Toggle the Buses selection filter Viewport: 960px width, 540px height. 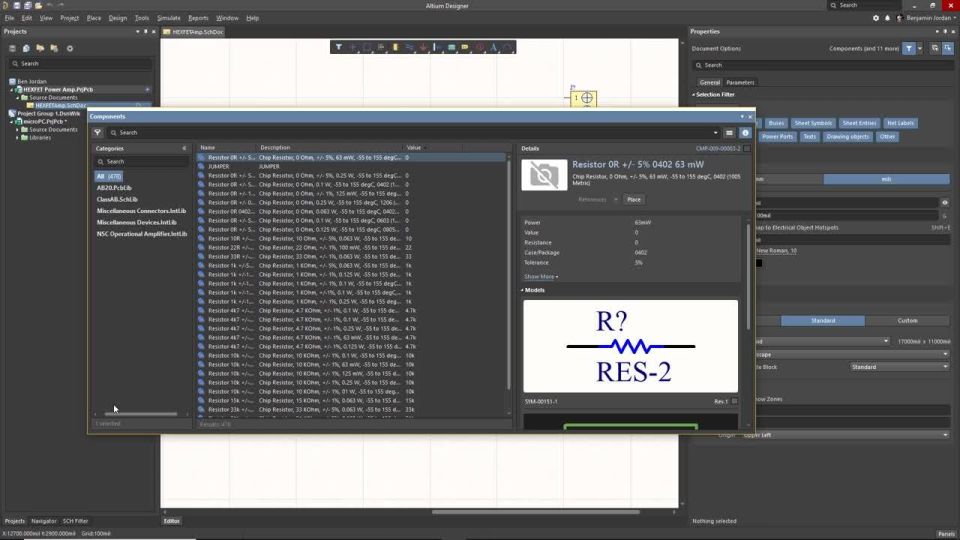point(776,123)
